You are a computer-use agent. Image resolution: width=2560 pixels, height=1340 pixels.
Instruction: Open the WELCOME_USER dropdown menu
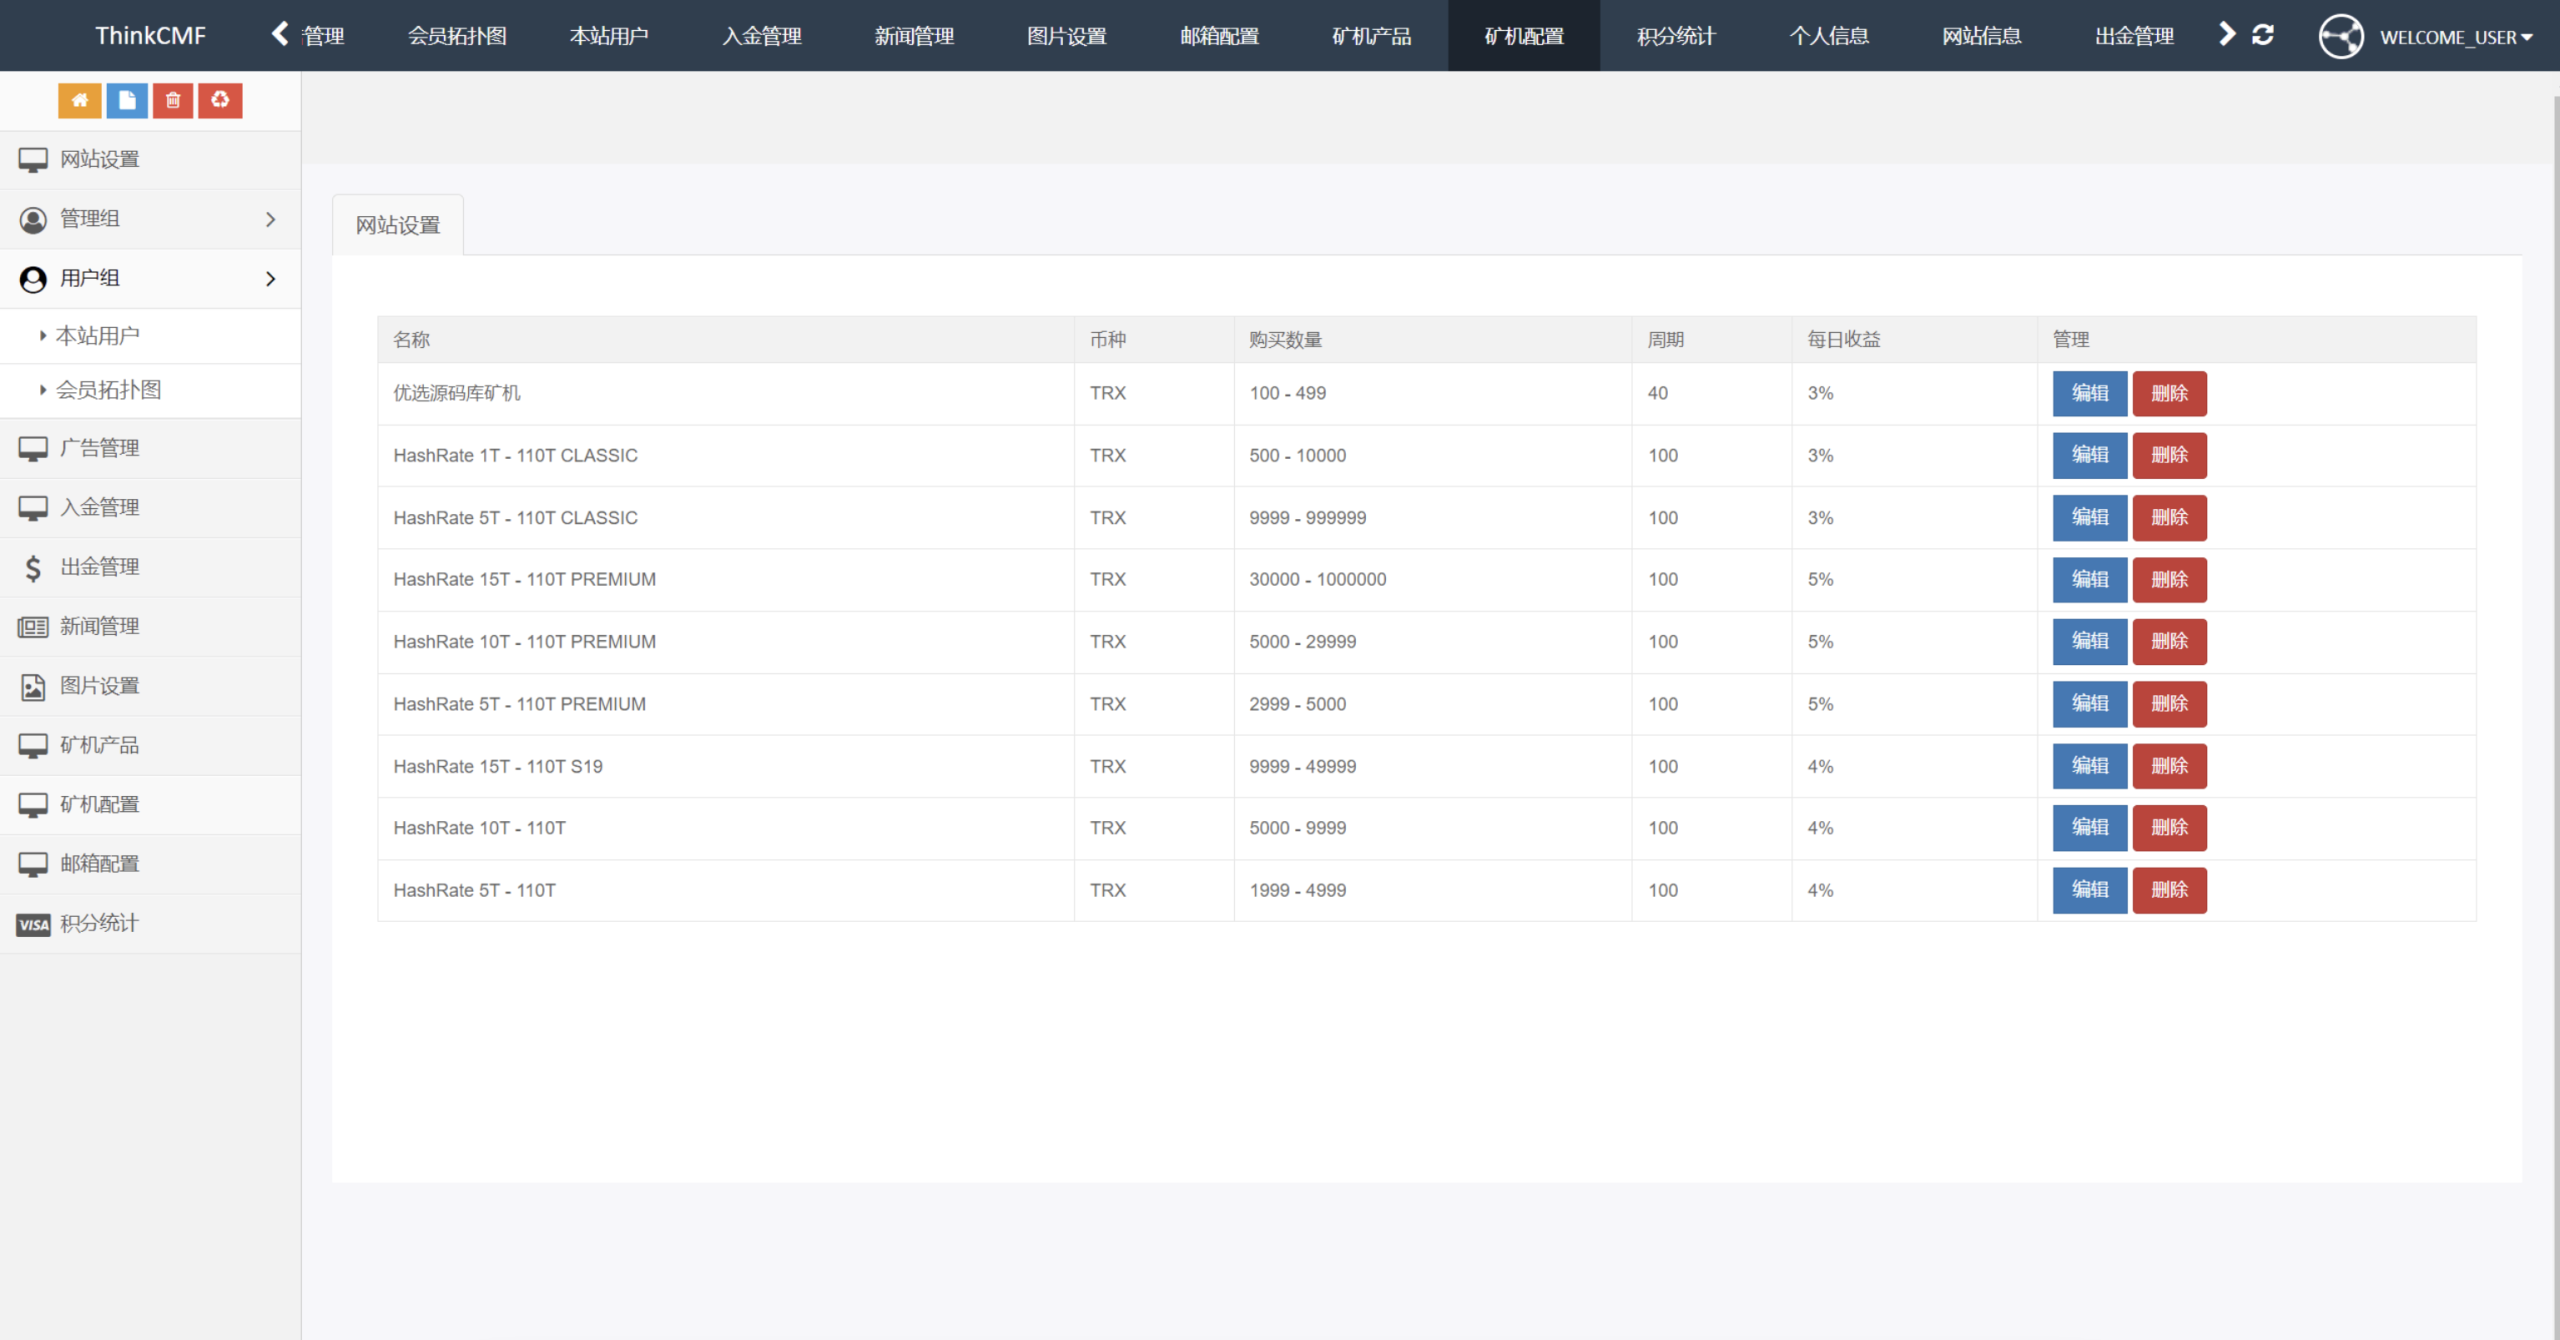(2456, 37)
